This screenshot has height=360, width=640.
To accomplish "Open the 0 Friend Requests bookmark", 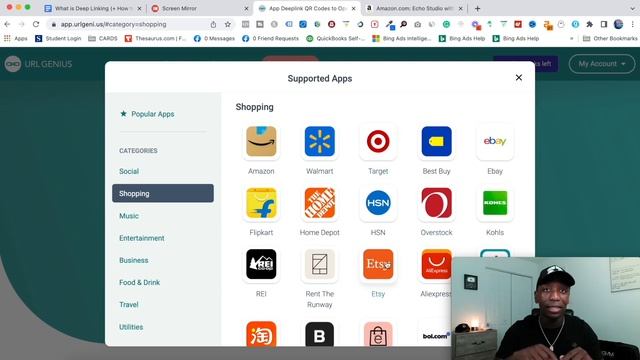I will [x=271, y=38].
